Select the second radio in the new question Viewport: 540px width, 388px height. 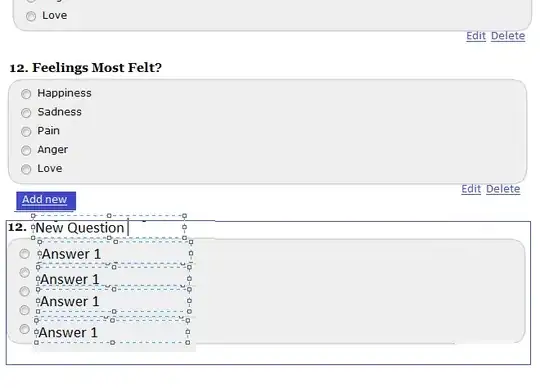pyautogui.click(x=24, y=273)
